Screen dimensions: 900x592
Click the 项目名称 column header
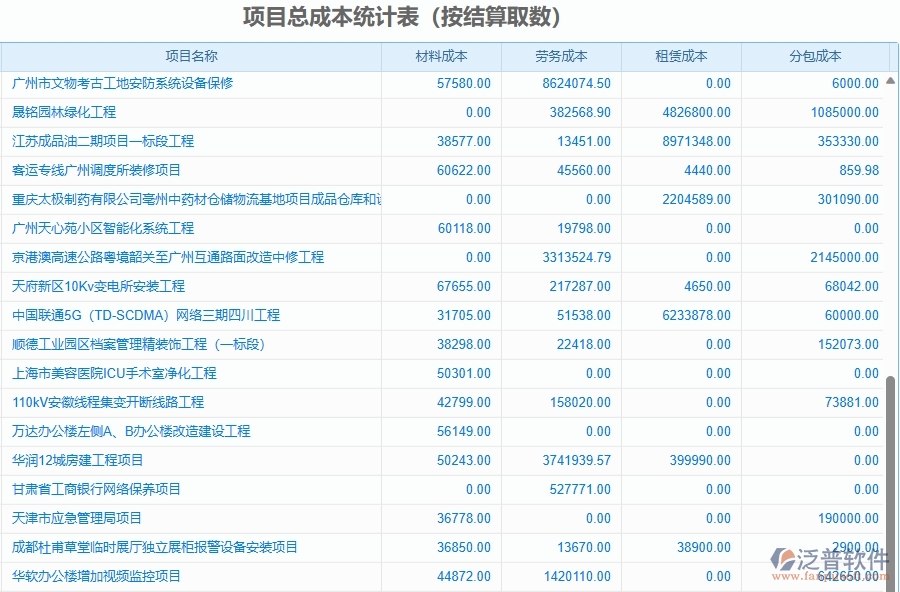192,57
